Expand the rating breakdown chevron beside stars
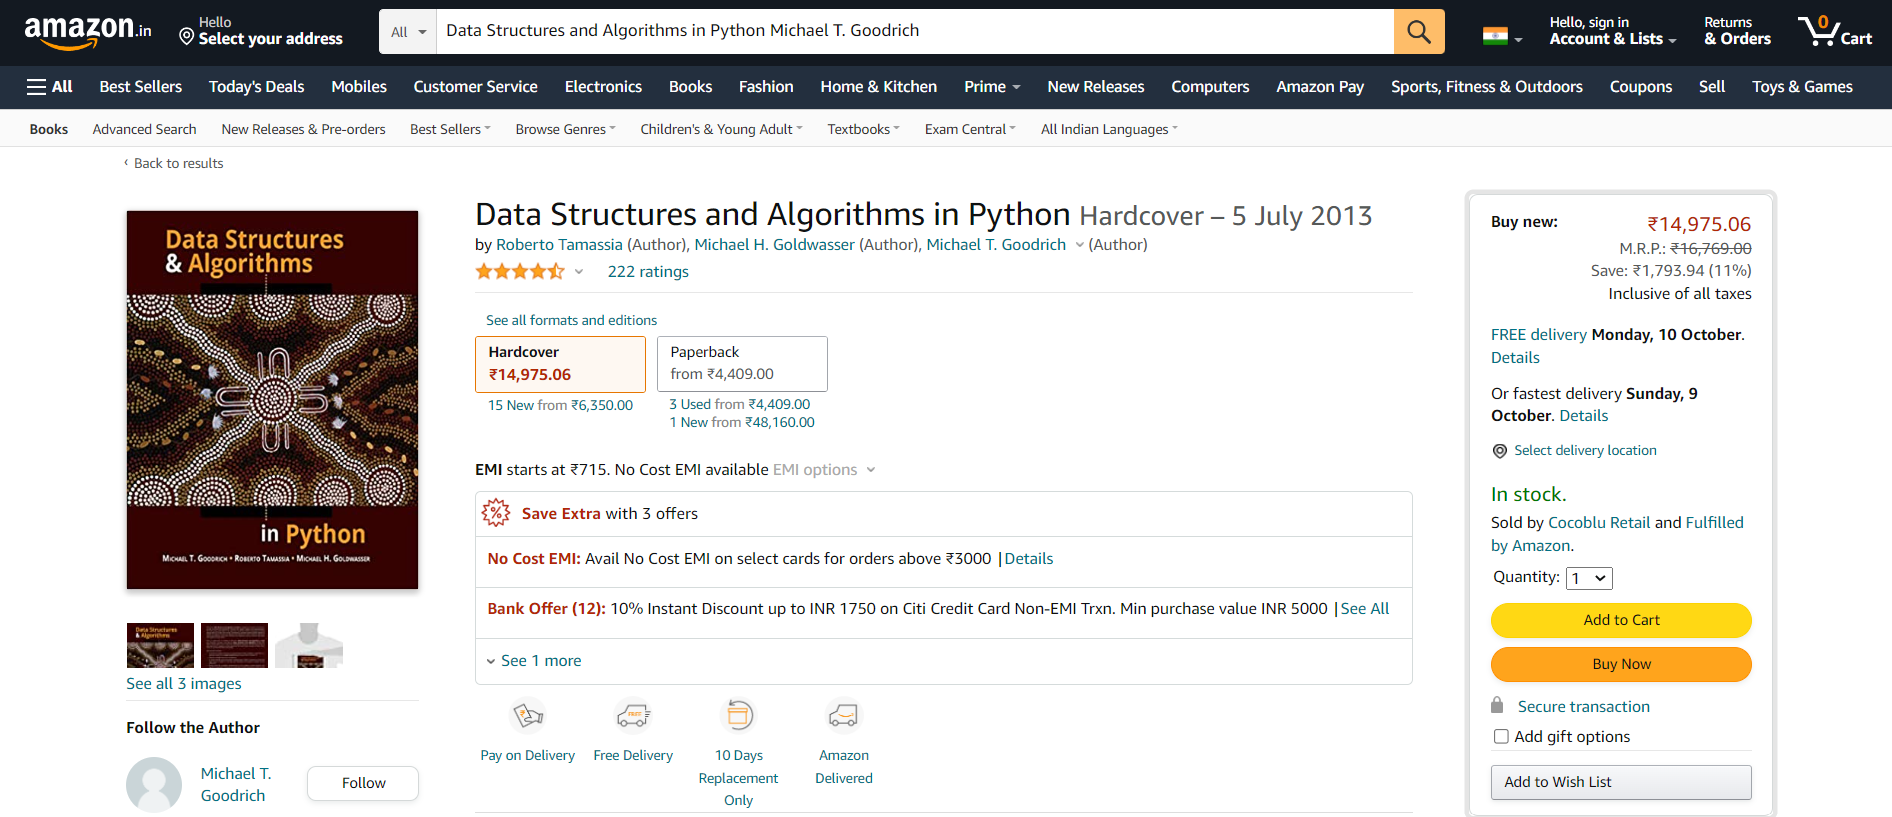The height and width of the screenshot is (817, 1892). pyautogui.click(x=578, y=272)
